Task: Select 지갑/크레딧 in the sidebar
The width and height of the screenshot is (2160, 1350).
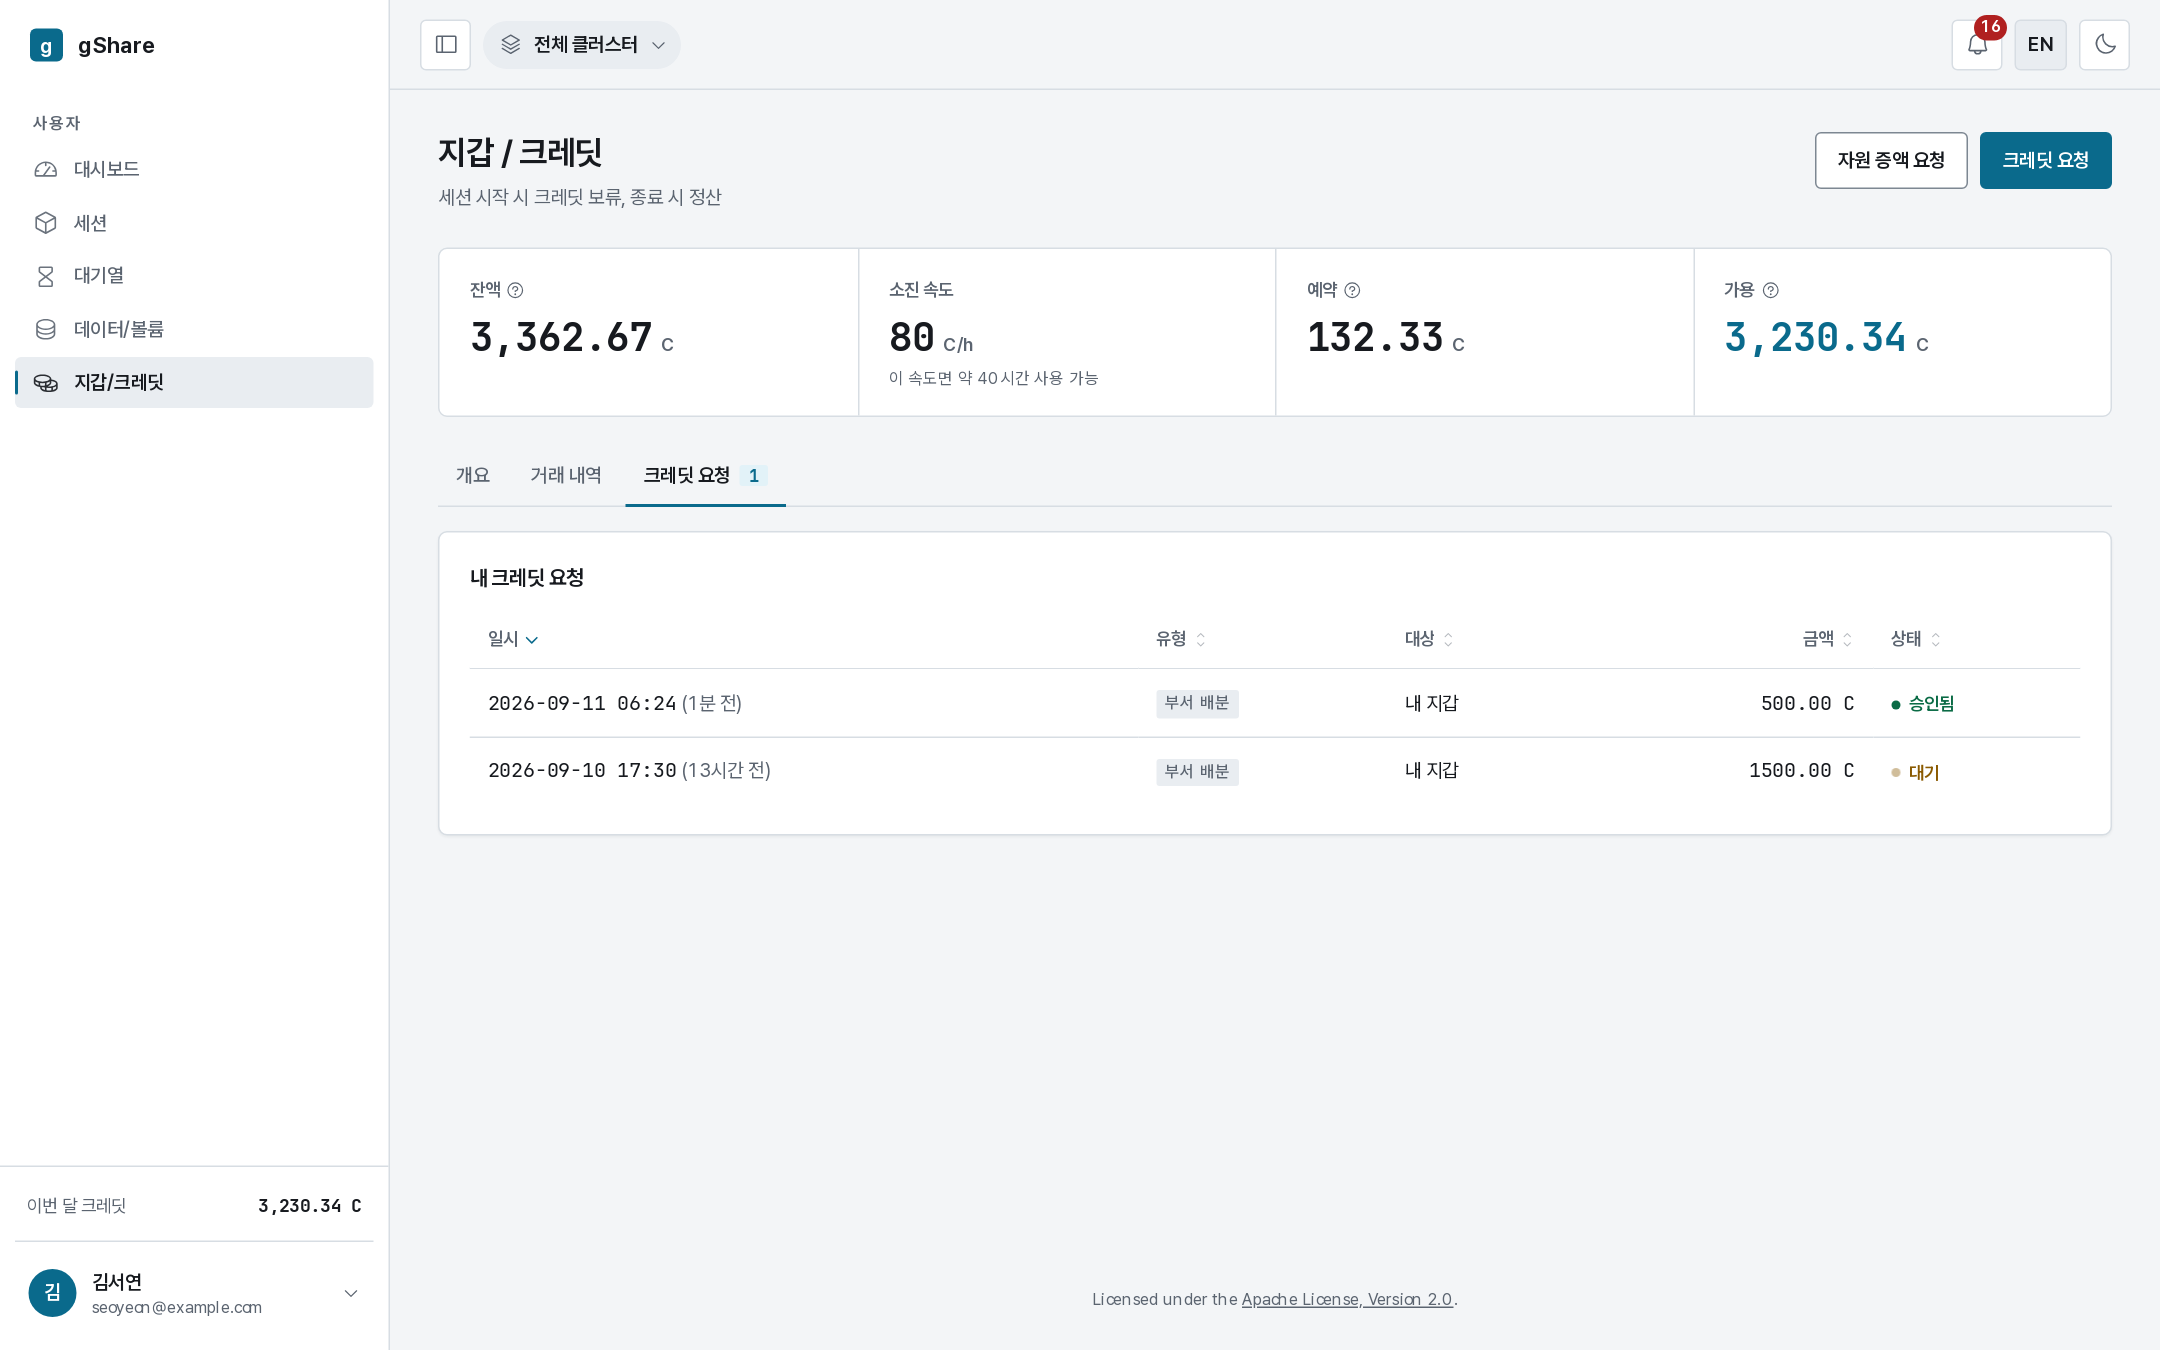Action: pos(194,382)
